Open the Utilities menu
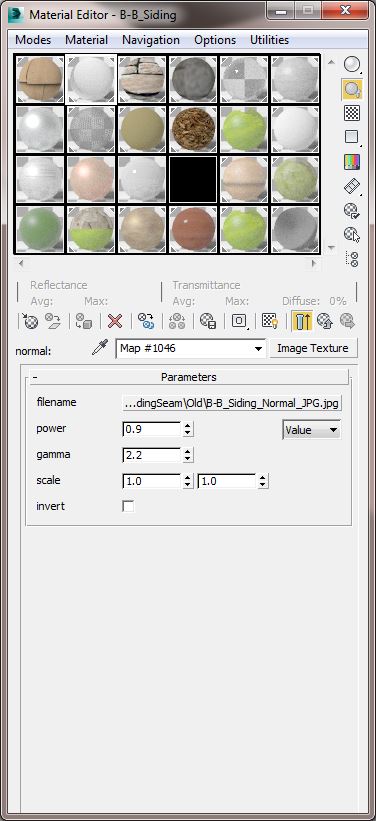 point(269,40)
